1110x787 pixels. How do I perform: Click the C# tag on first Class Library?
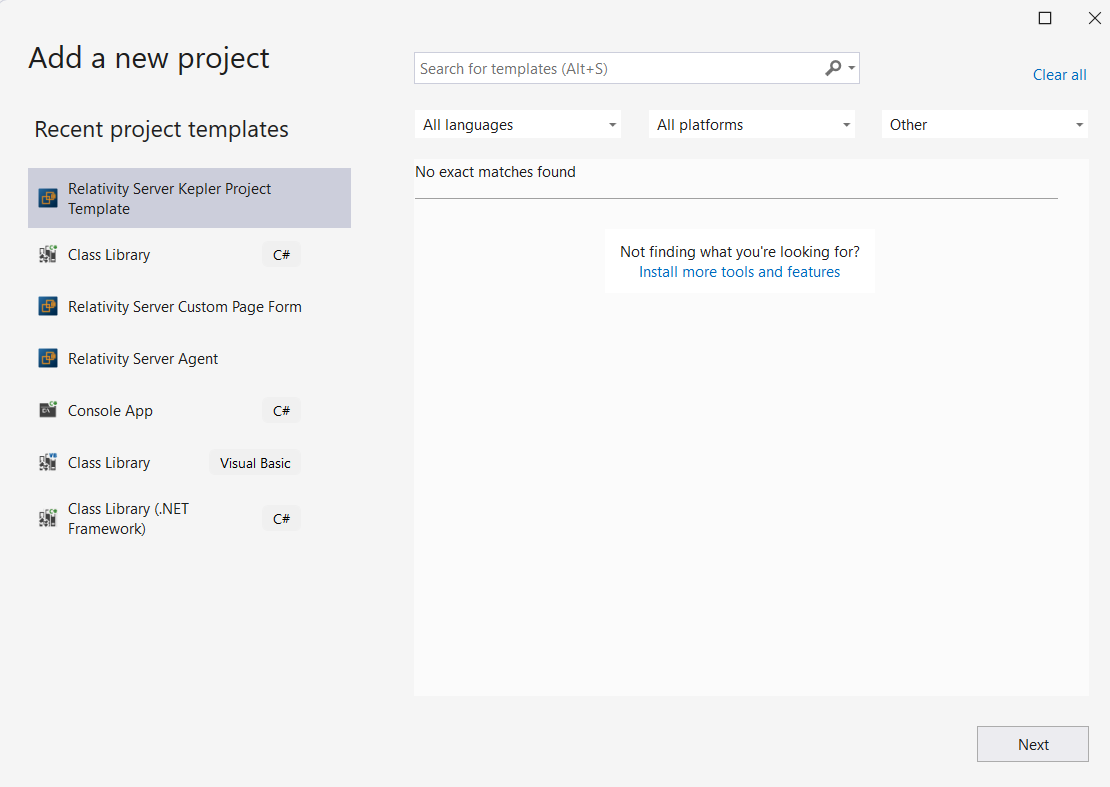click(281, 255)
